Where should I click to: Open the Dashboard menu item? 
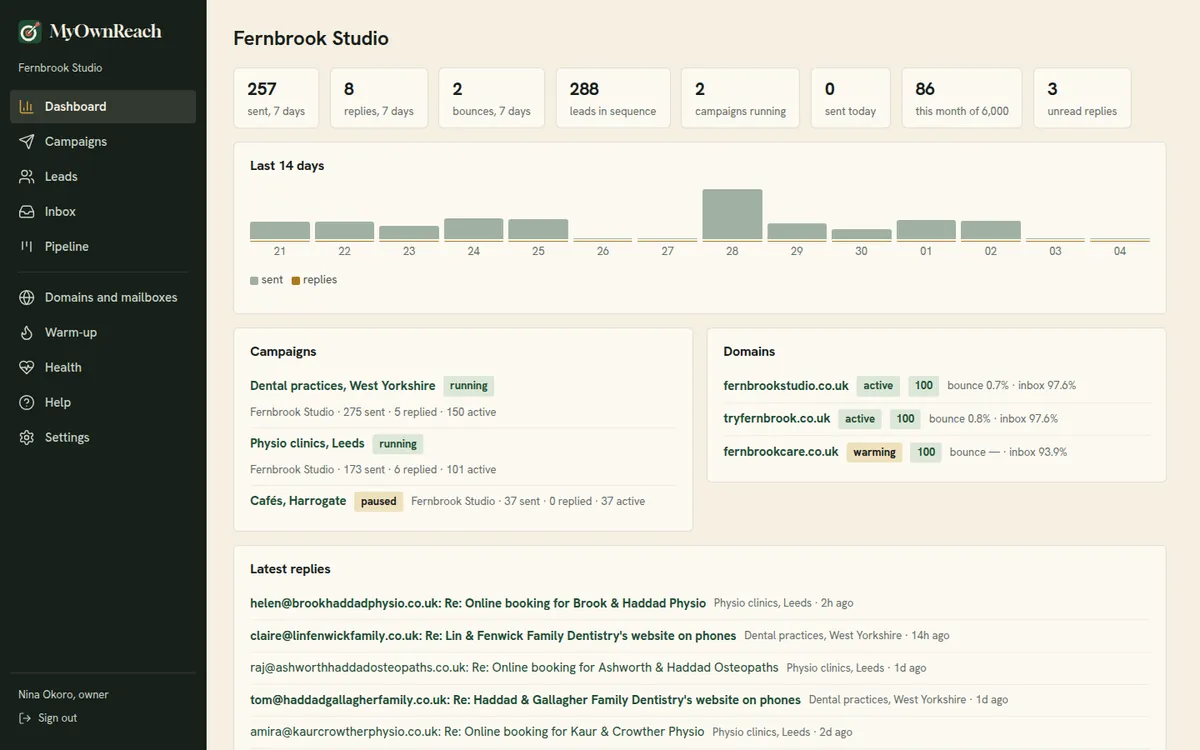(x=103, y=106)
